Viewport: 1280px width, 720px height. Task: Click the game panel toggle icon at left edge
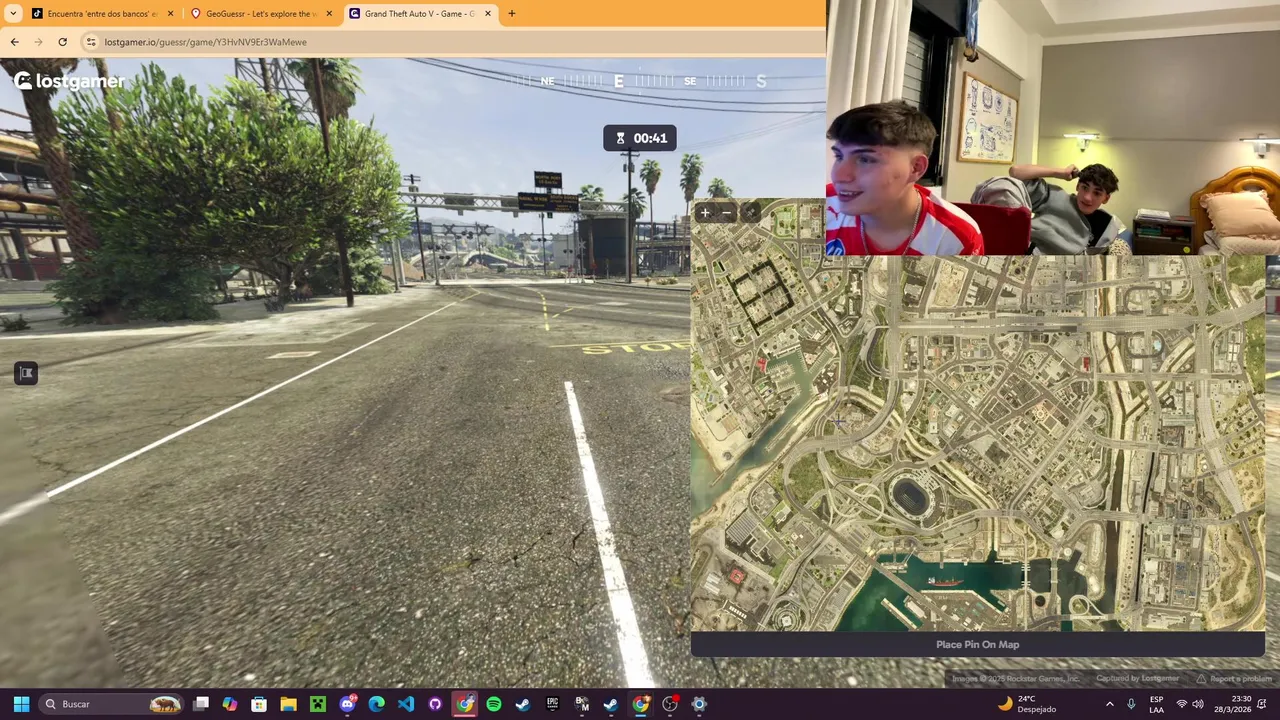pyautogui.click(x=26, y=373)
